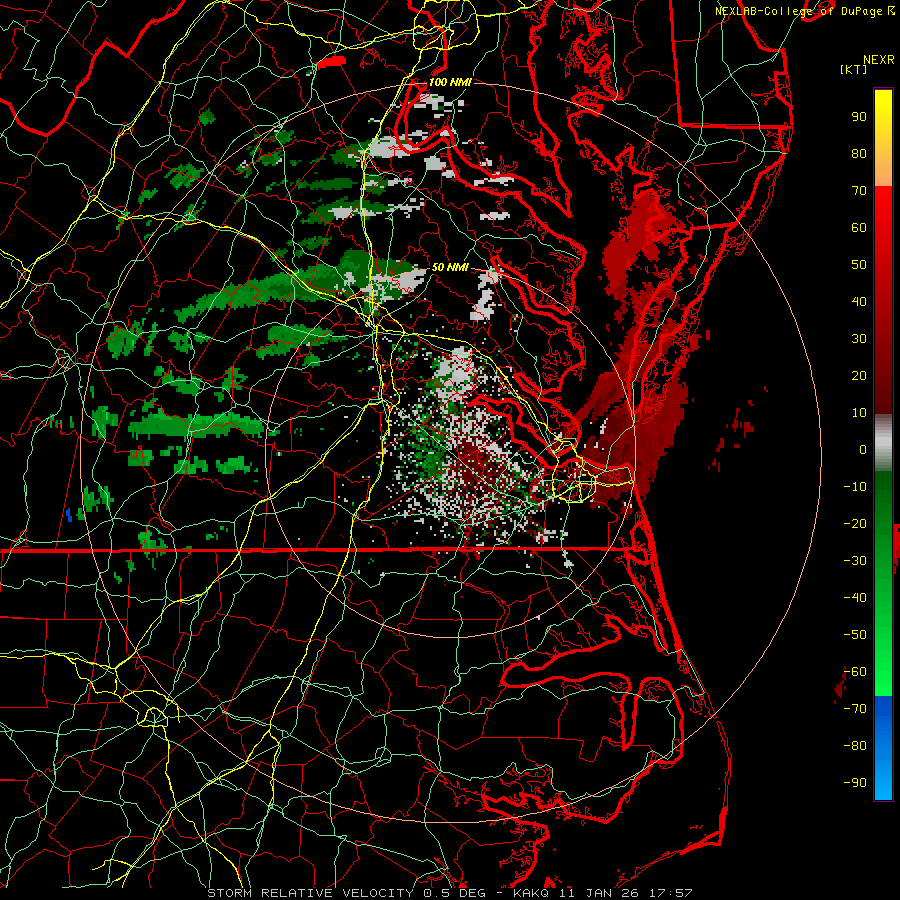Click the -90 value on velocity scale
The image size is (900, 900).
tap(855, 783)
